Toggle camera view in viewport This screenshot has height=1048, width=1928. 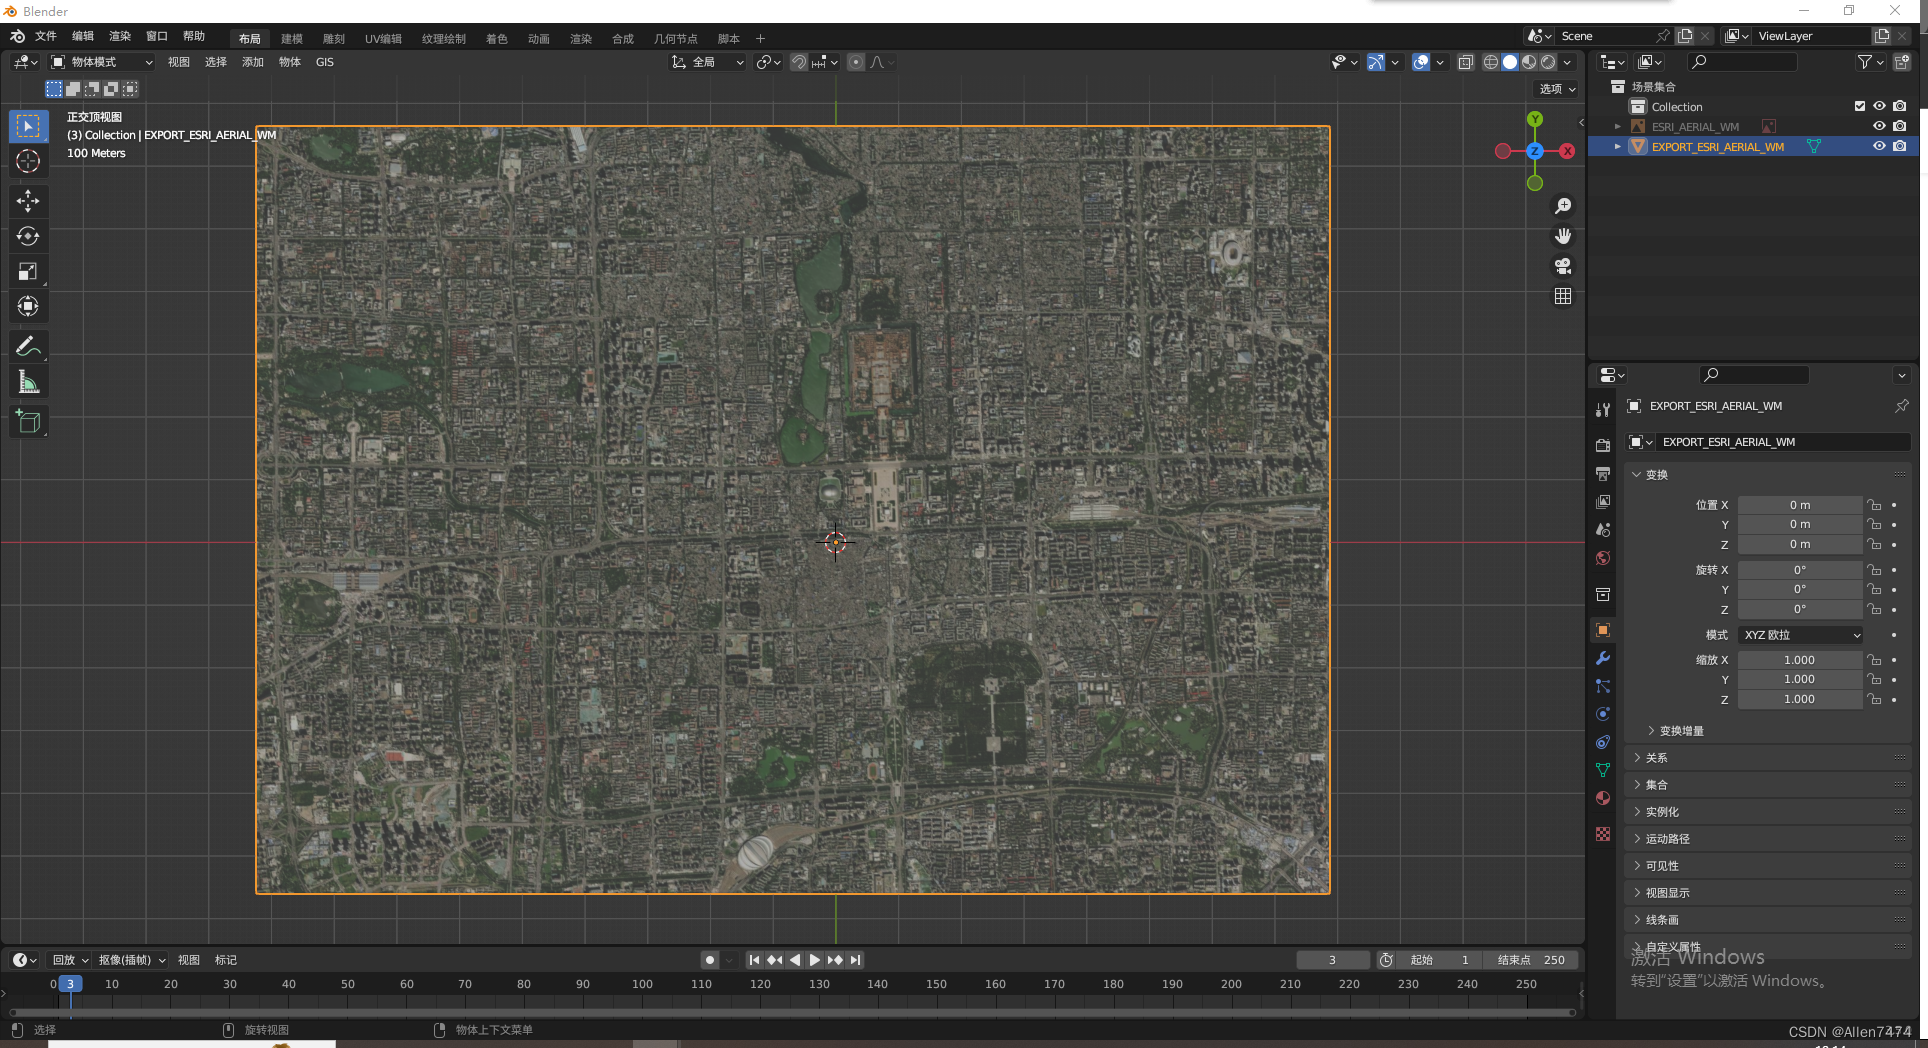pyautogui.click(x=1563, y=266)
